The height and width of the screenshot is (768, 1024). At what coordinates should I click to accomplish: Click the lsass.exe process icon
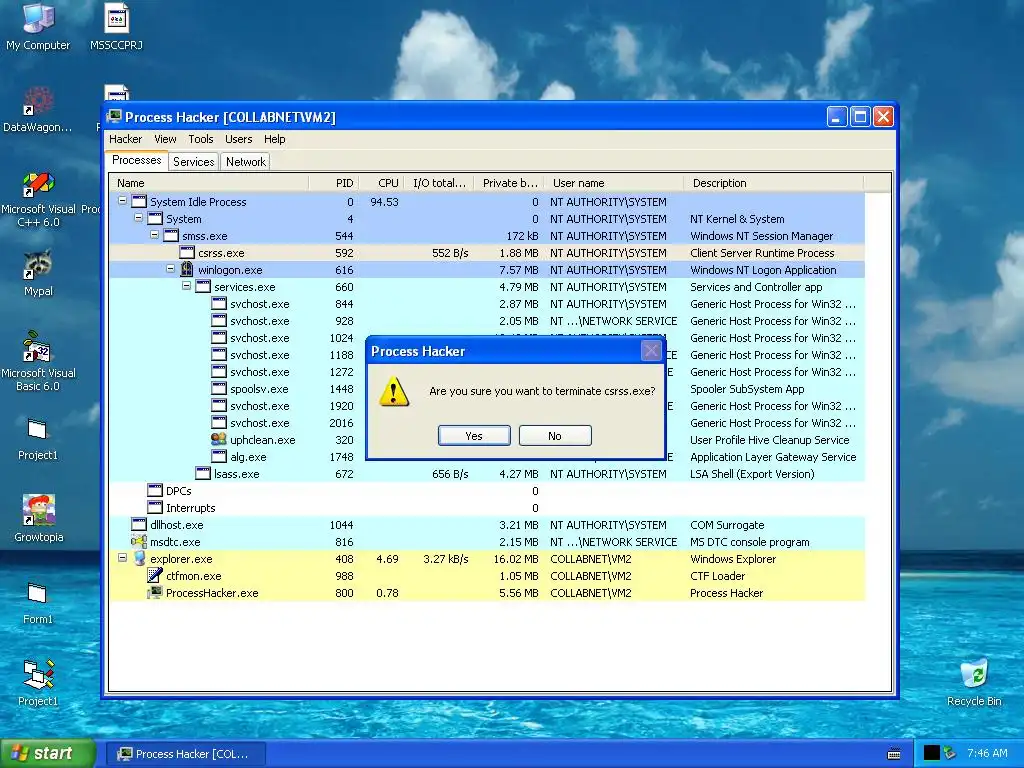pyautogui.click(x=203, y=473)
